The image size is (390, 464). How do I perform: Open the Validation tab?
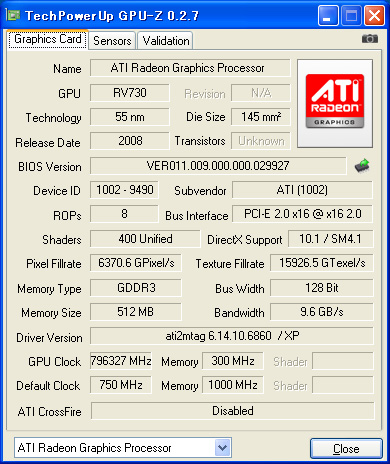pos(166,41)
